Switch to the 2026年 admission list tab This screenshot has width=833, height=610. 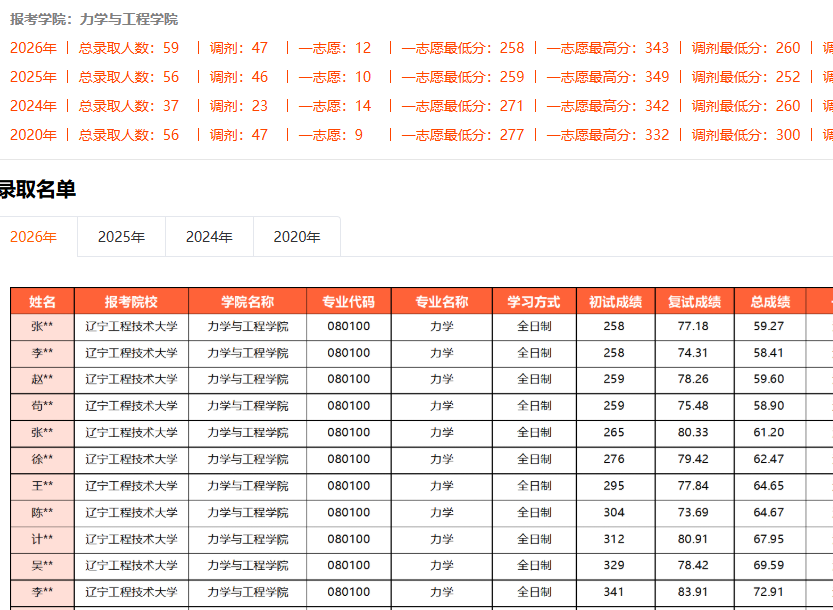pos(33,236)
